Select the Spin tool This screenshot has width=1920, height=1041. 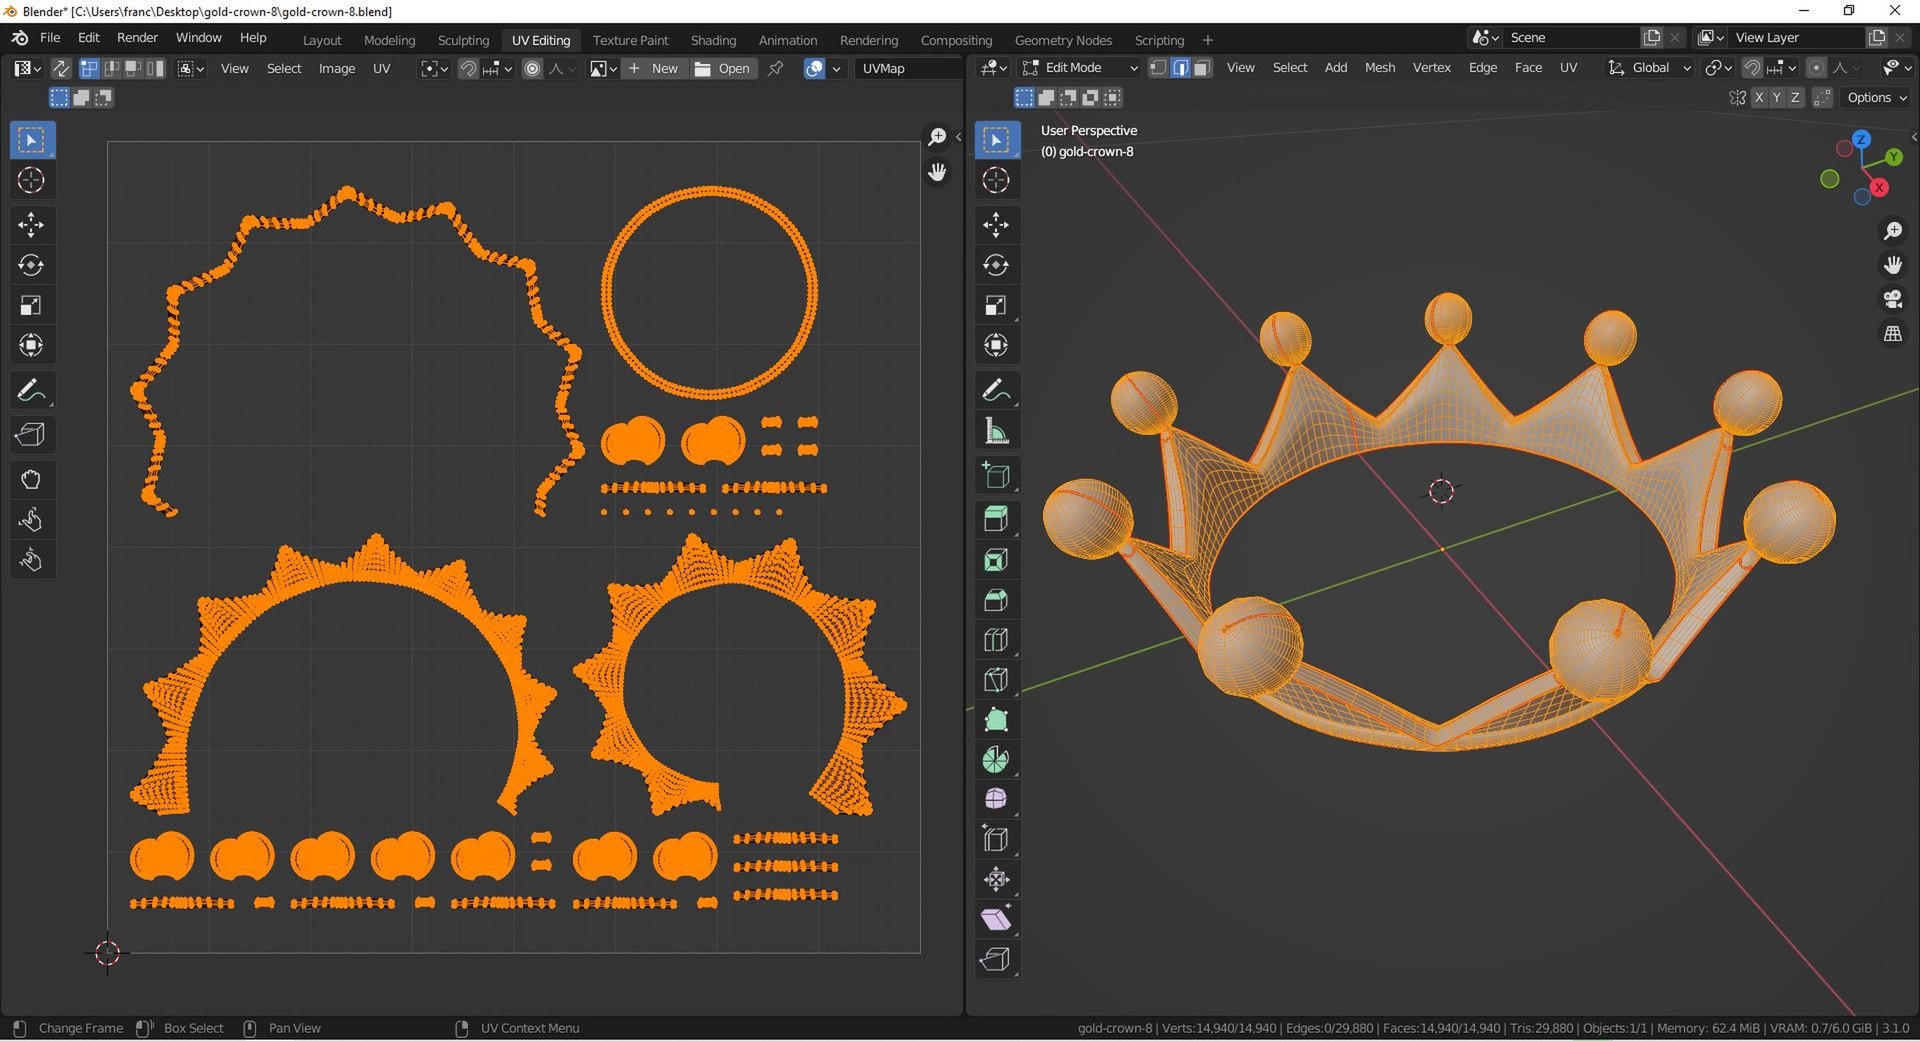(x=996, y=760)
